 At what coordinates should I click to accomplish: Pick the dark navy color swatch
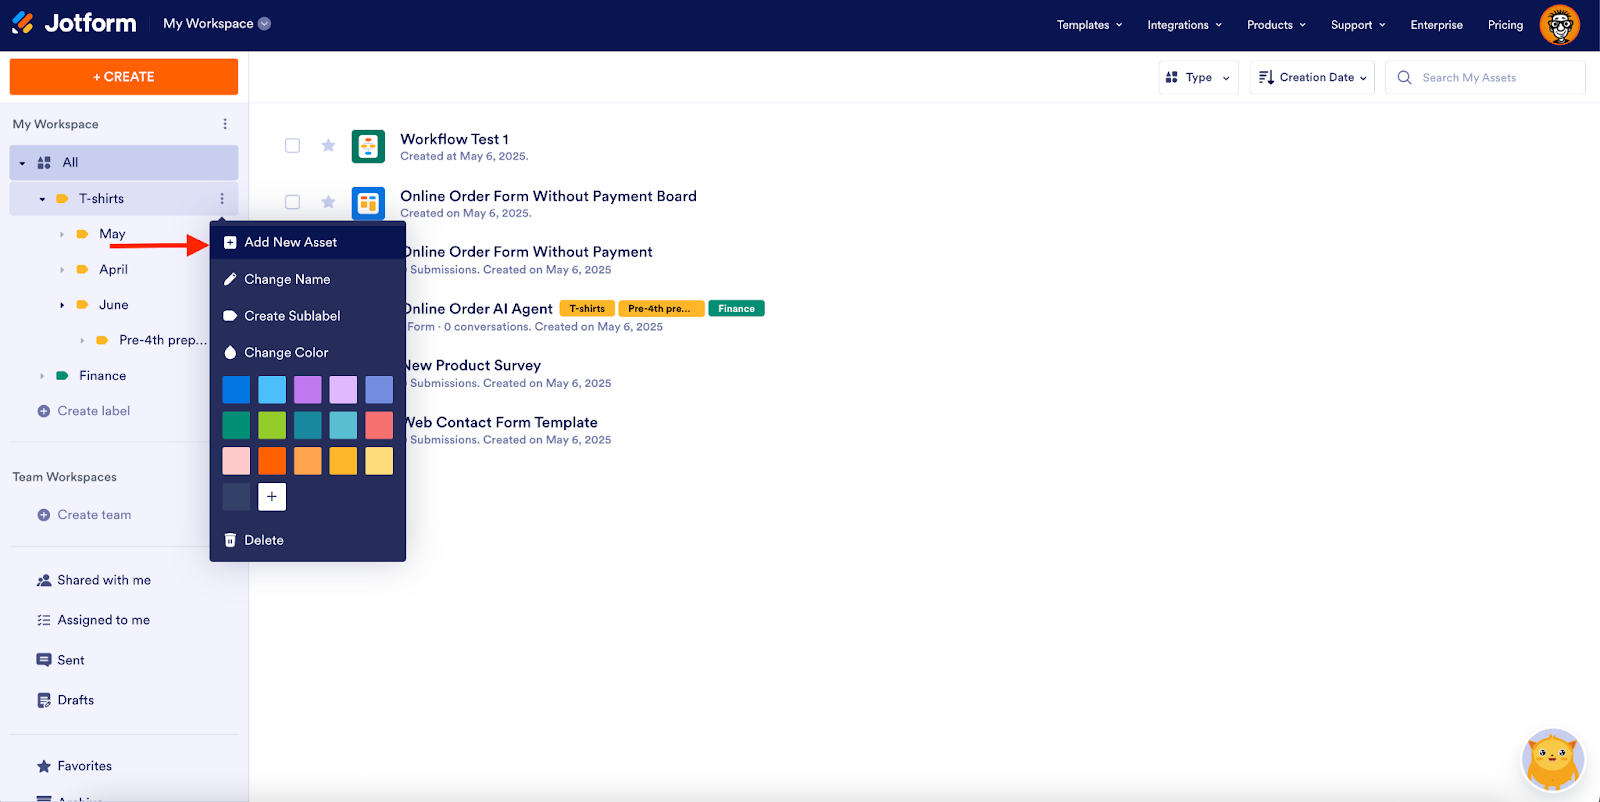click(236, 497)
